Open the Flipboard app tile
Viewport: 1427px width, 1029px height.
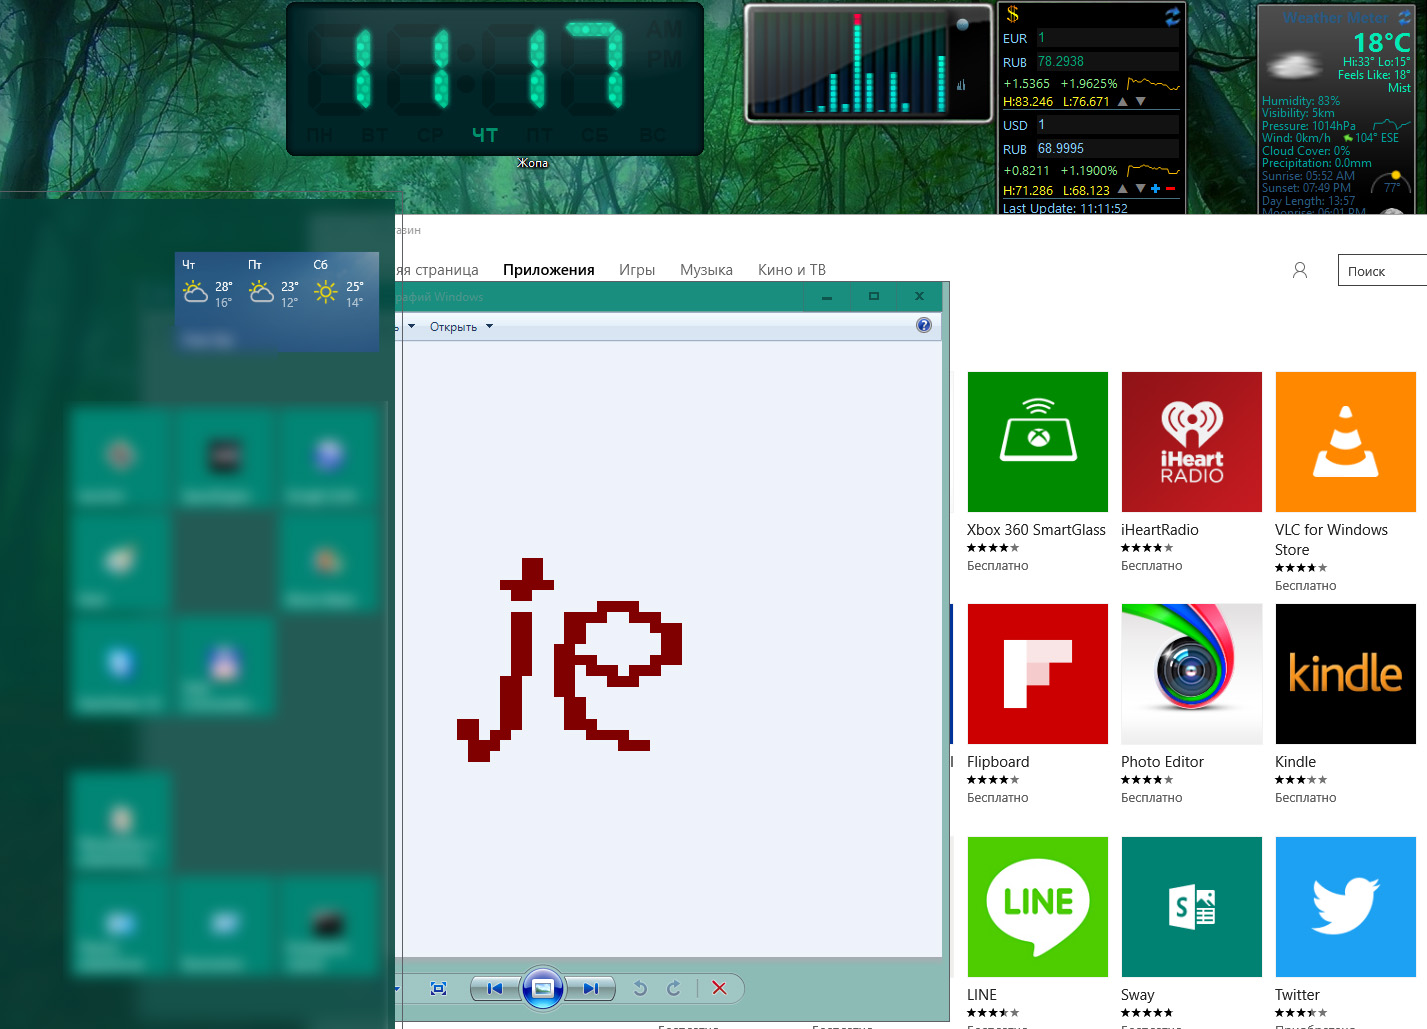1037,674
